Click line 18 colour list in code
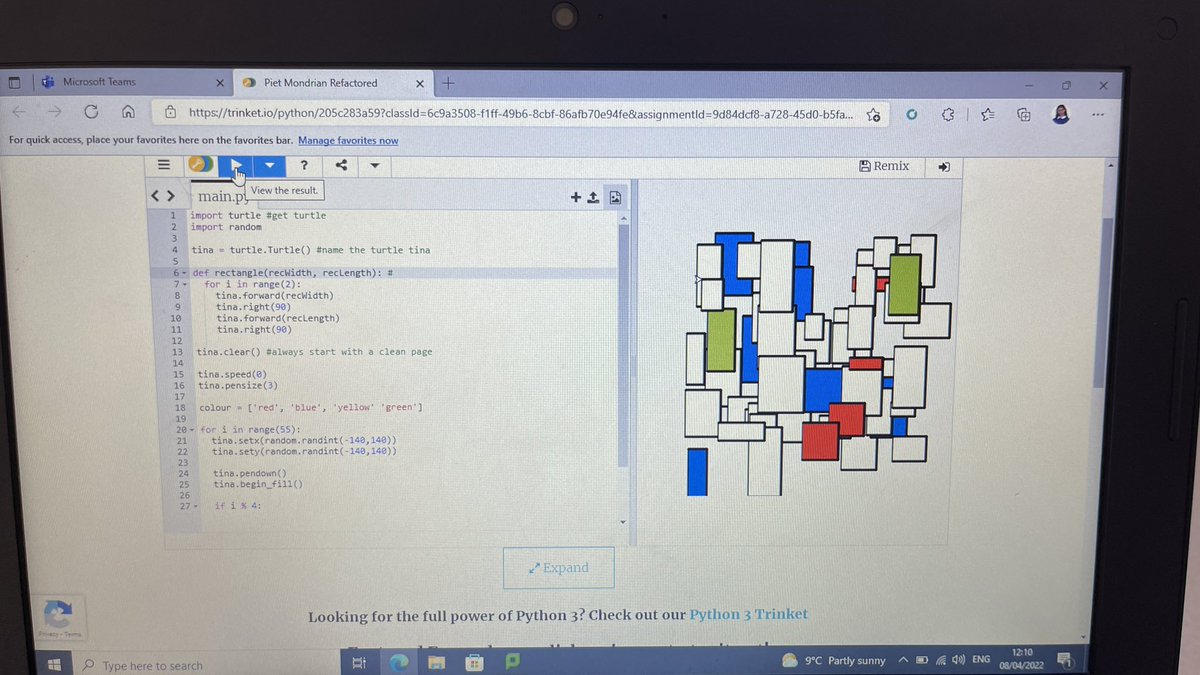Viewport: 1200px width, 675px height. 311,407
